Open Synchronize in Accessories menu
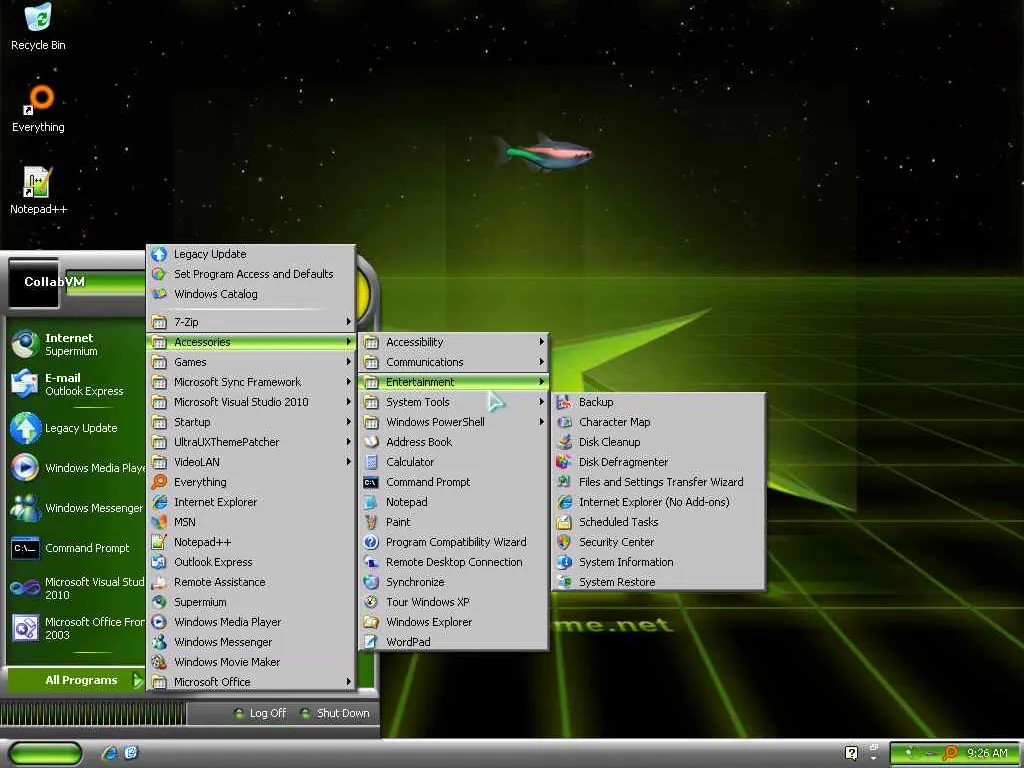The height and width of the screenshot is (768, 1024). pos(454,582)
